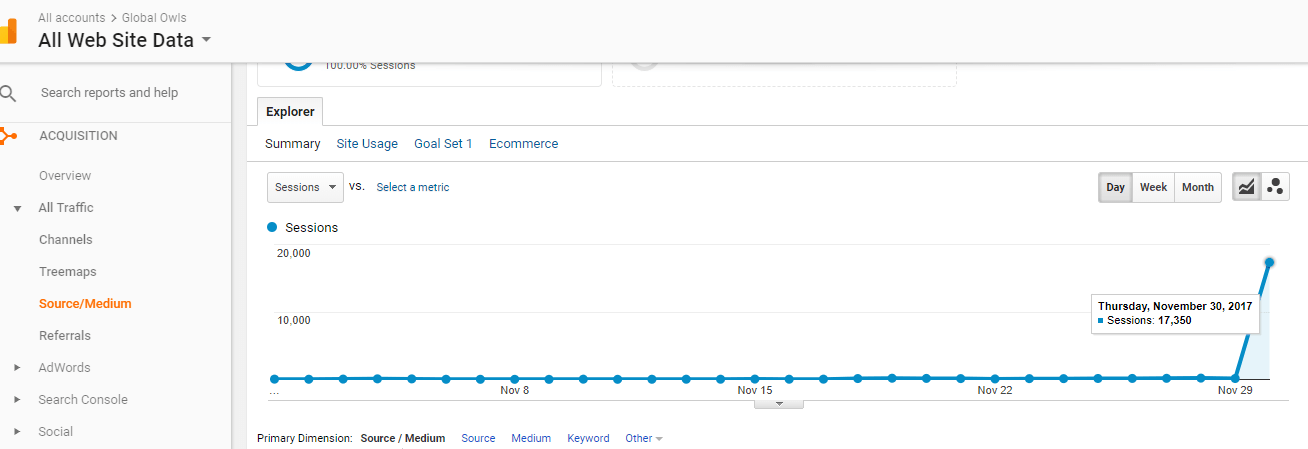Set primary dimension to Medium
Viewport: 1308px width, 449px height.
click(x=531, y=438)
